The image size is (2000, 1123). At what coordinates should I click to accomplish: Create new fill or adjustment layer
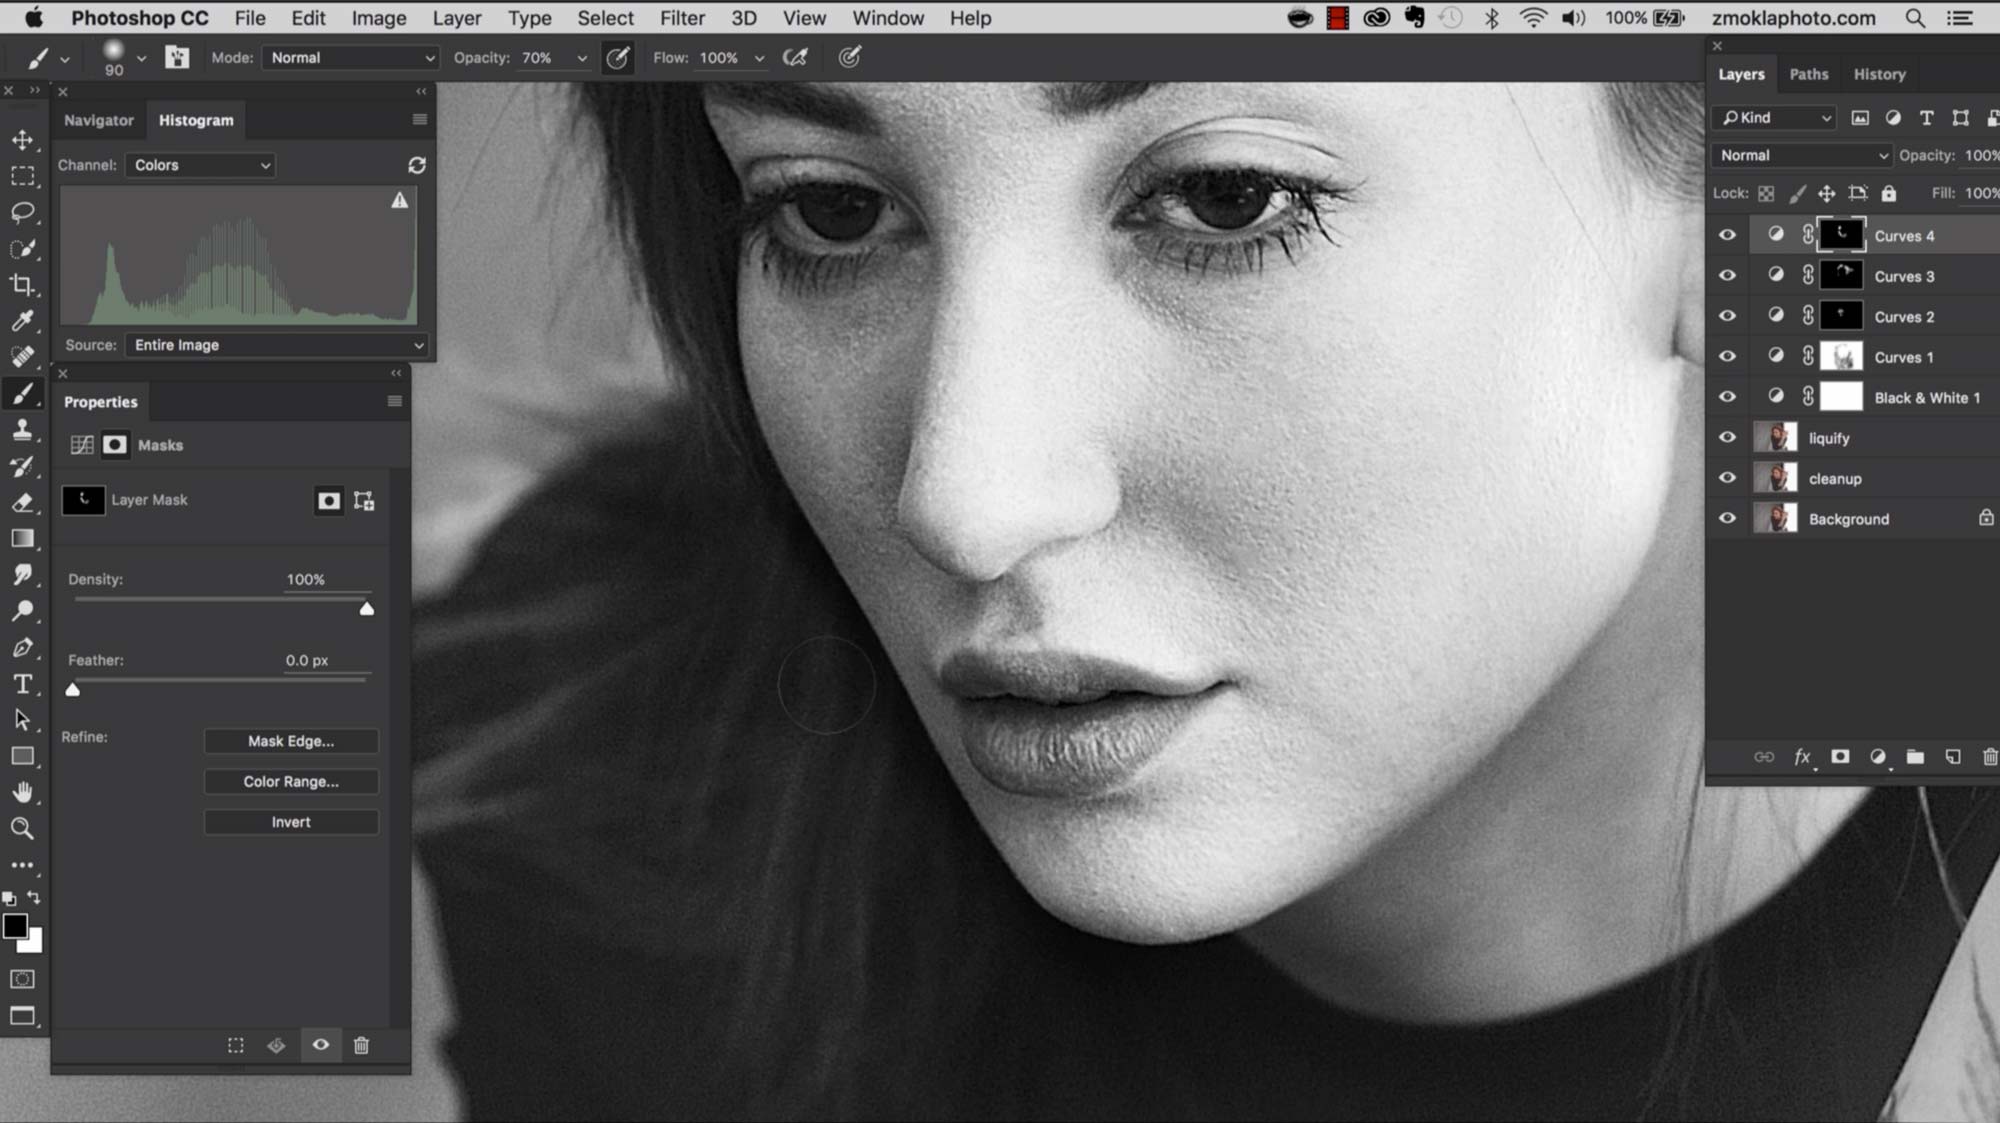[1878, 757]
